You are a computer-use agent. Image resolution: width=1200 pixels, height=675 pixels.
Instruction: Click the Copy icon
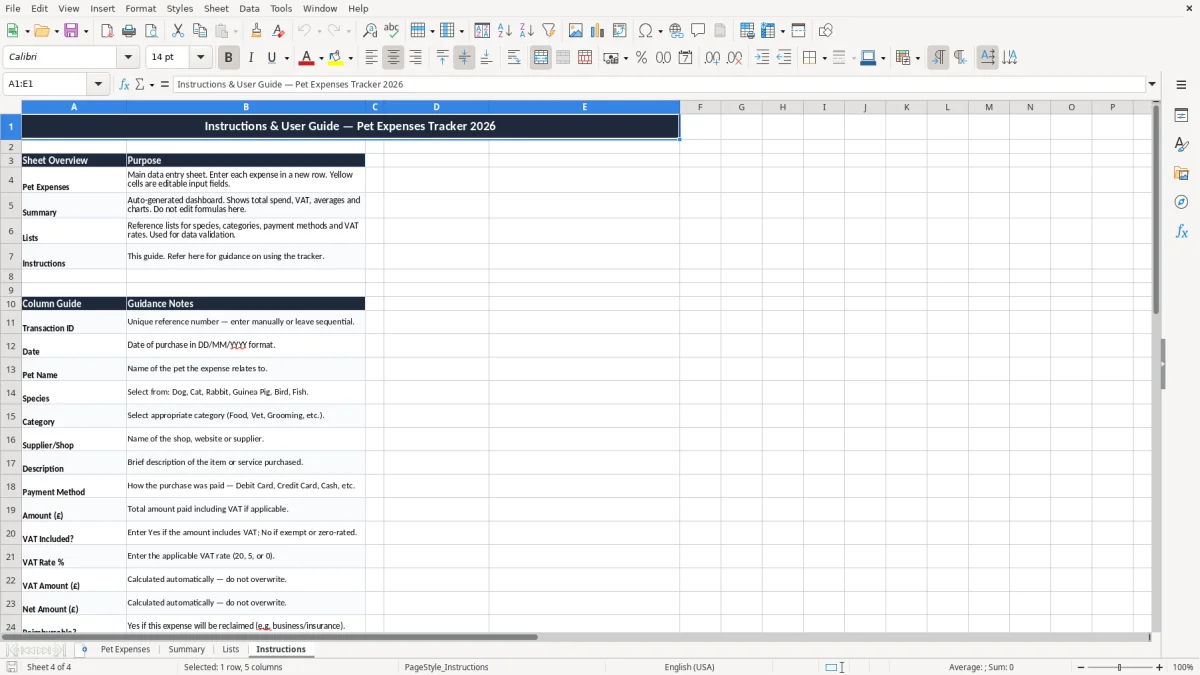(x=200, y=31)
